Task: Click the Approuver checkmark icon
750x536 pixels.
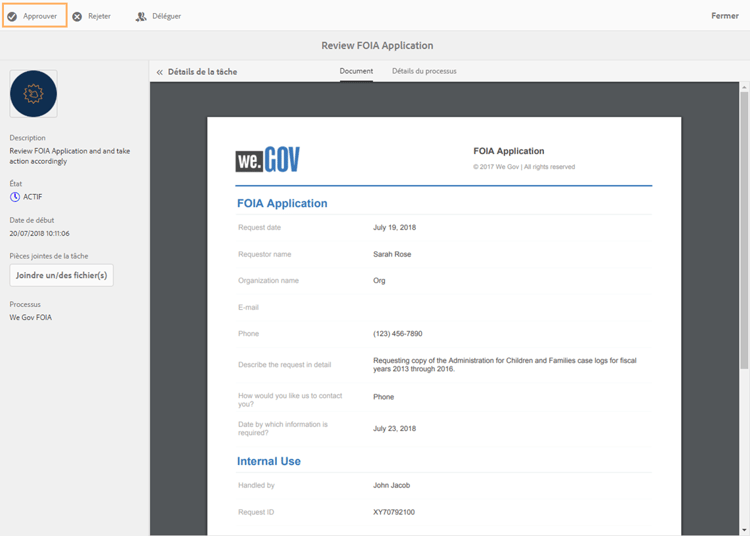Action: tap(12, 16)
